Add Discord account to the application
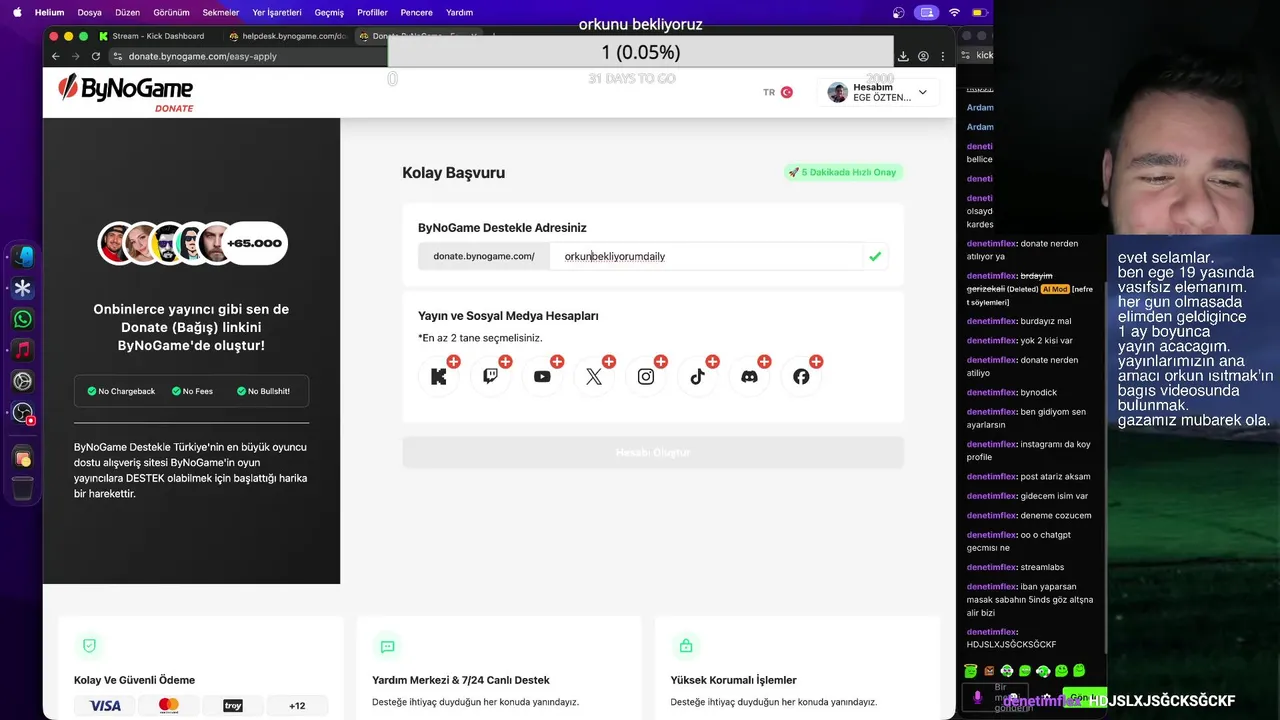This screenshot has height=720, width=1280. pyautogui.click(x=750, y=376)
